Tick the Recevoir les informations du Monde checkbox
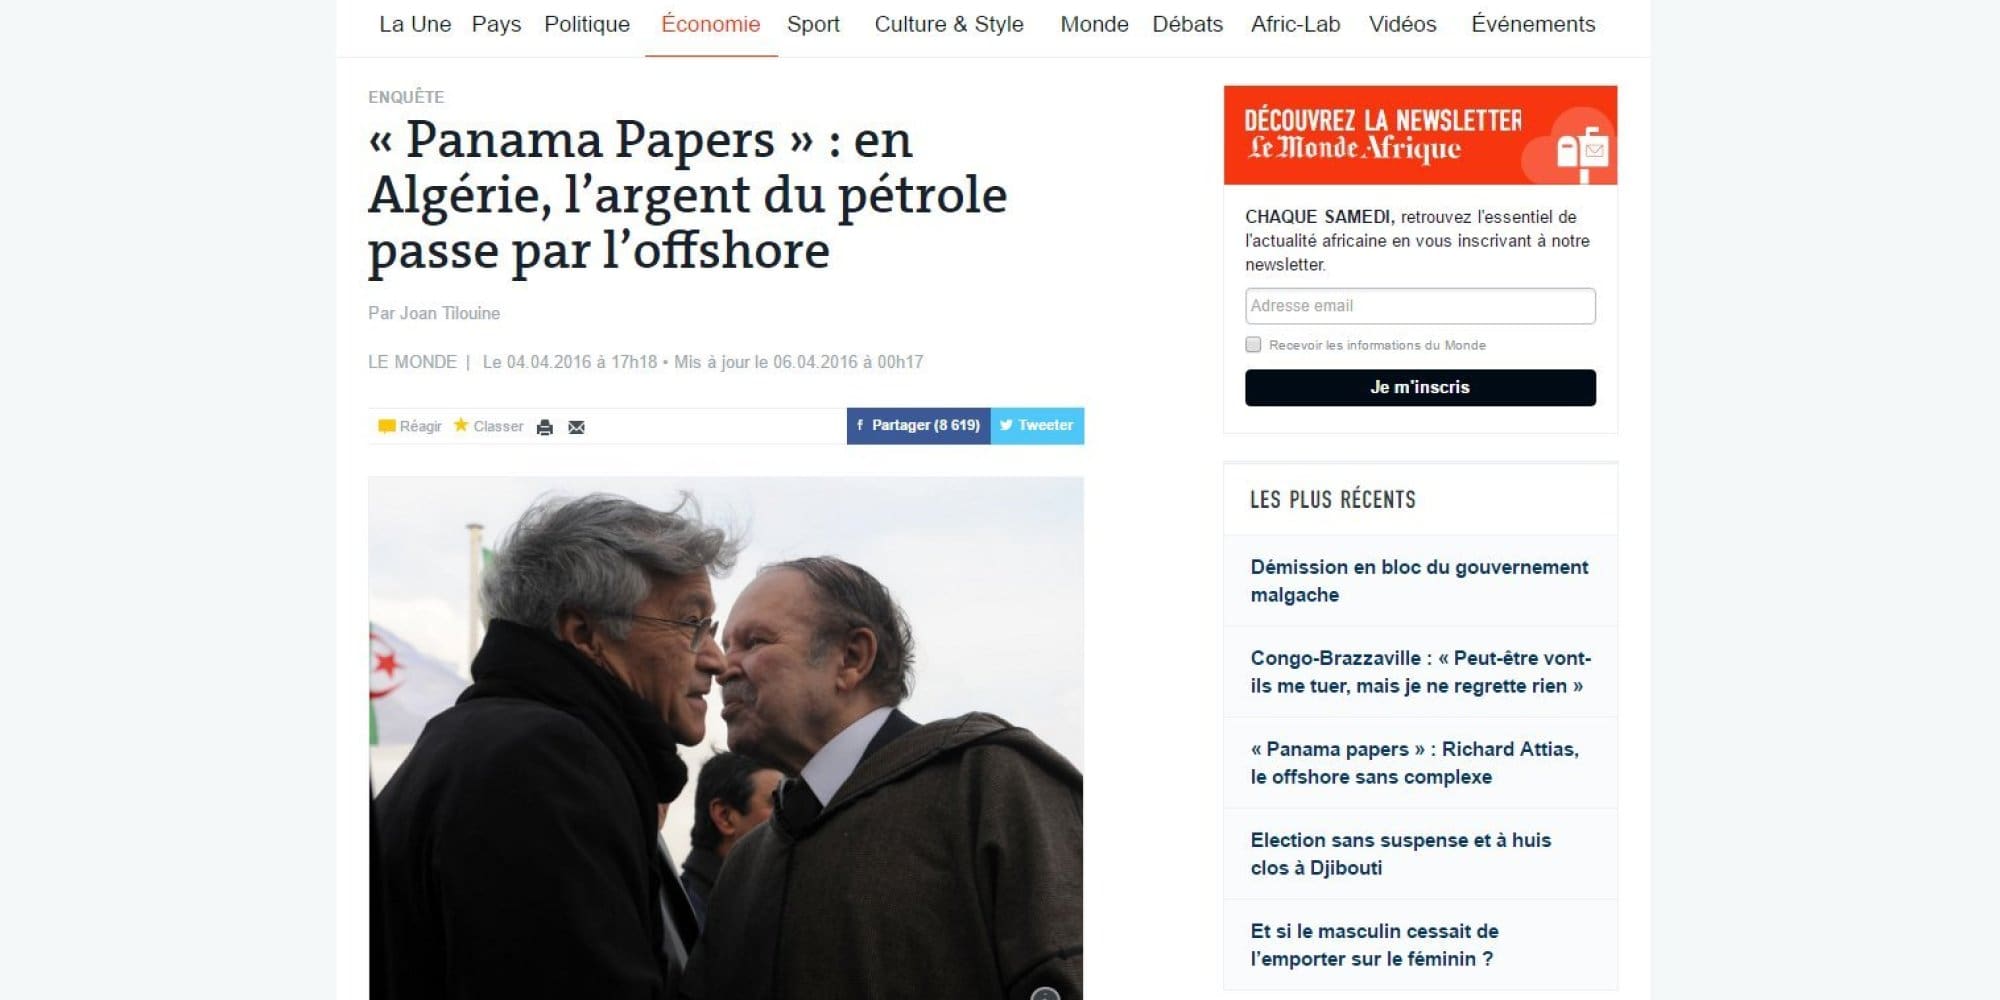The image size is (2000, 1000). click(1253, 344)
